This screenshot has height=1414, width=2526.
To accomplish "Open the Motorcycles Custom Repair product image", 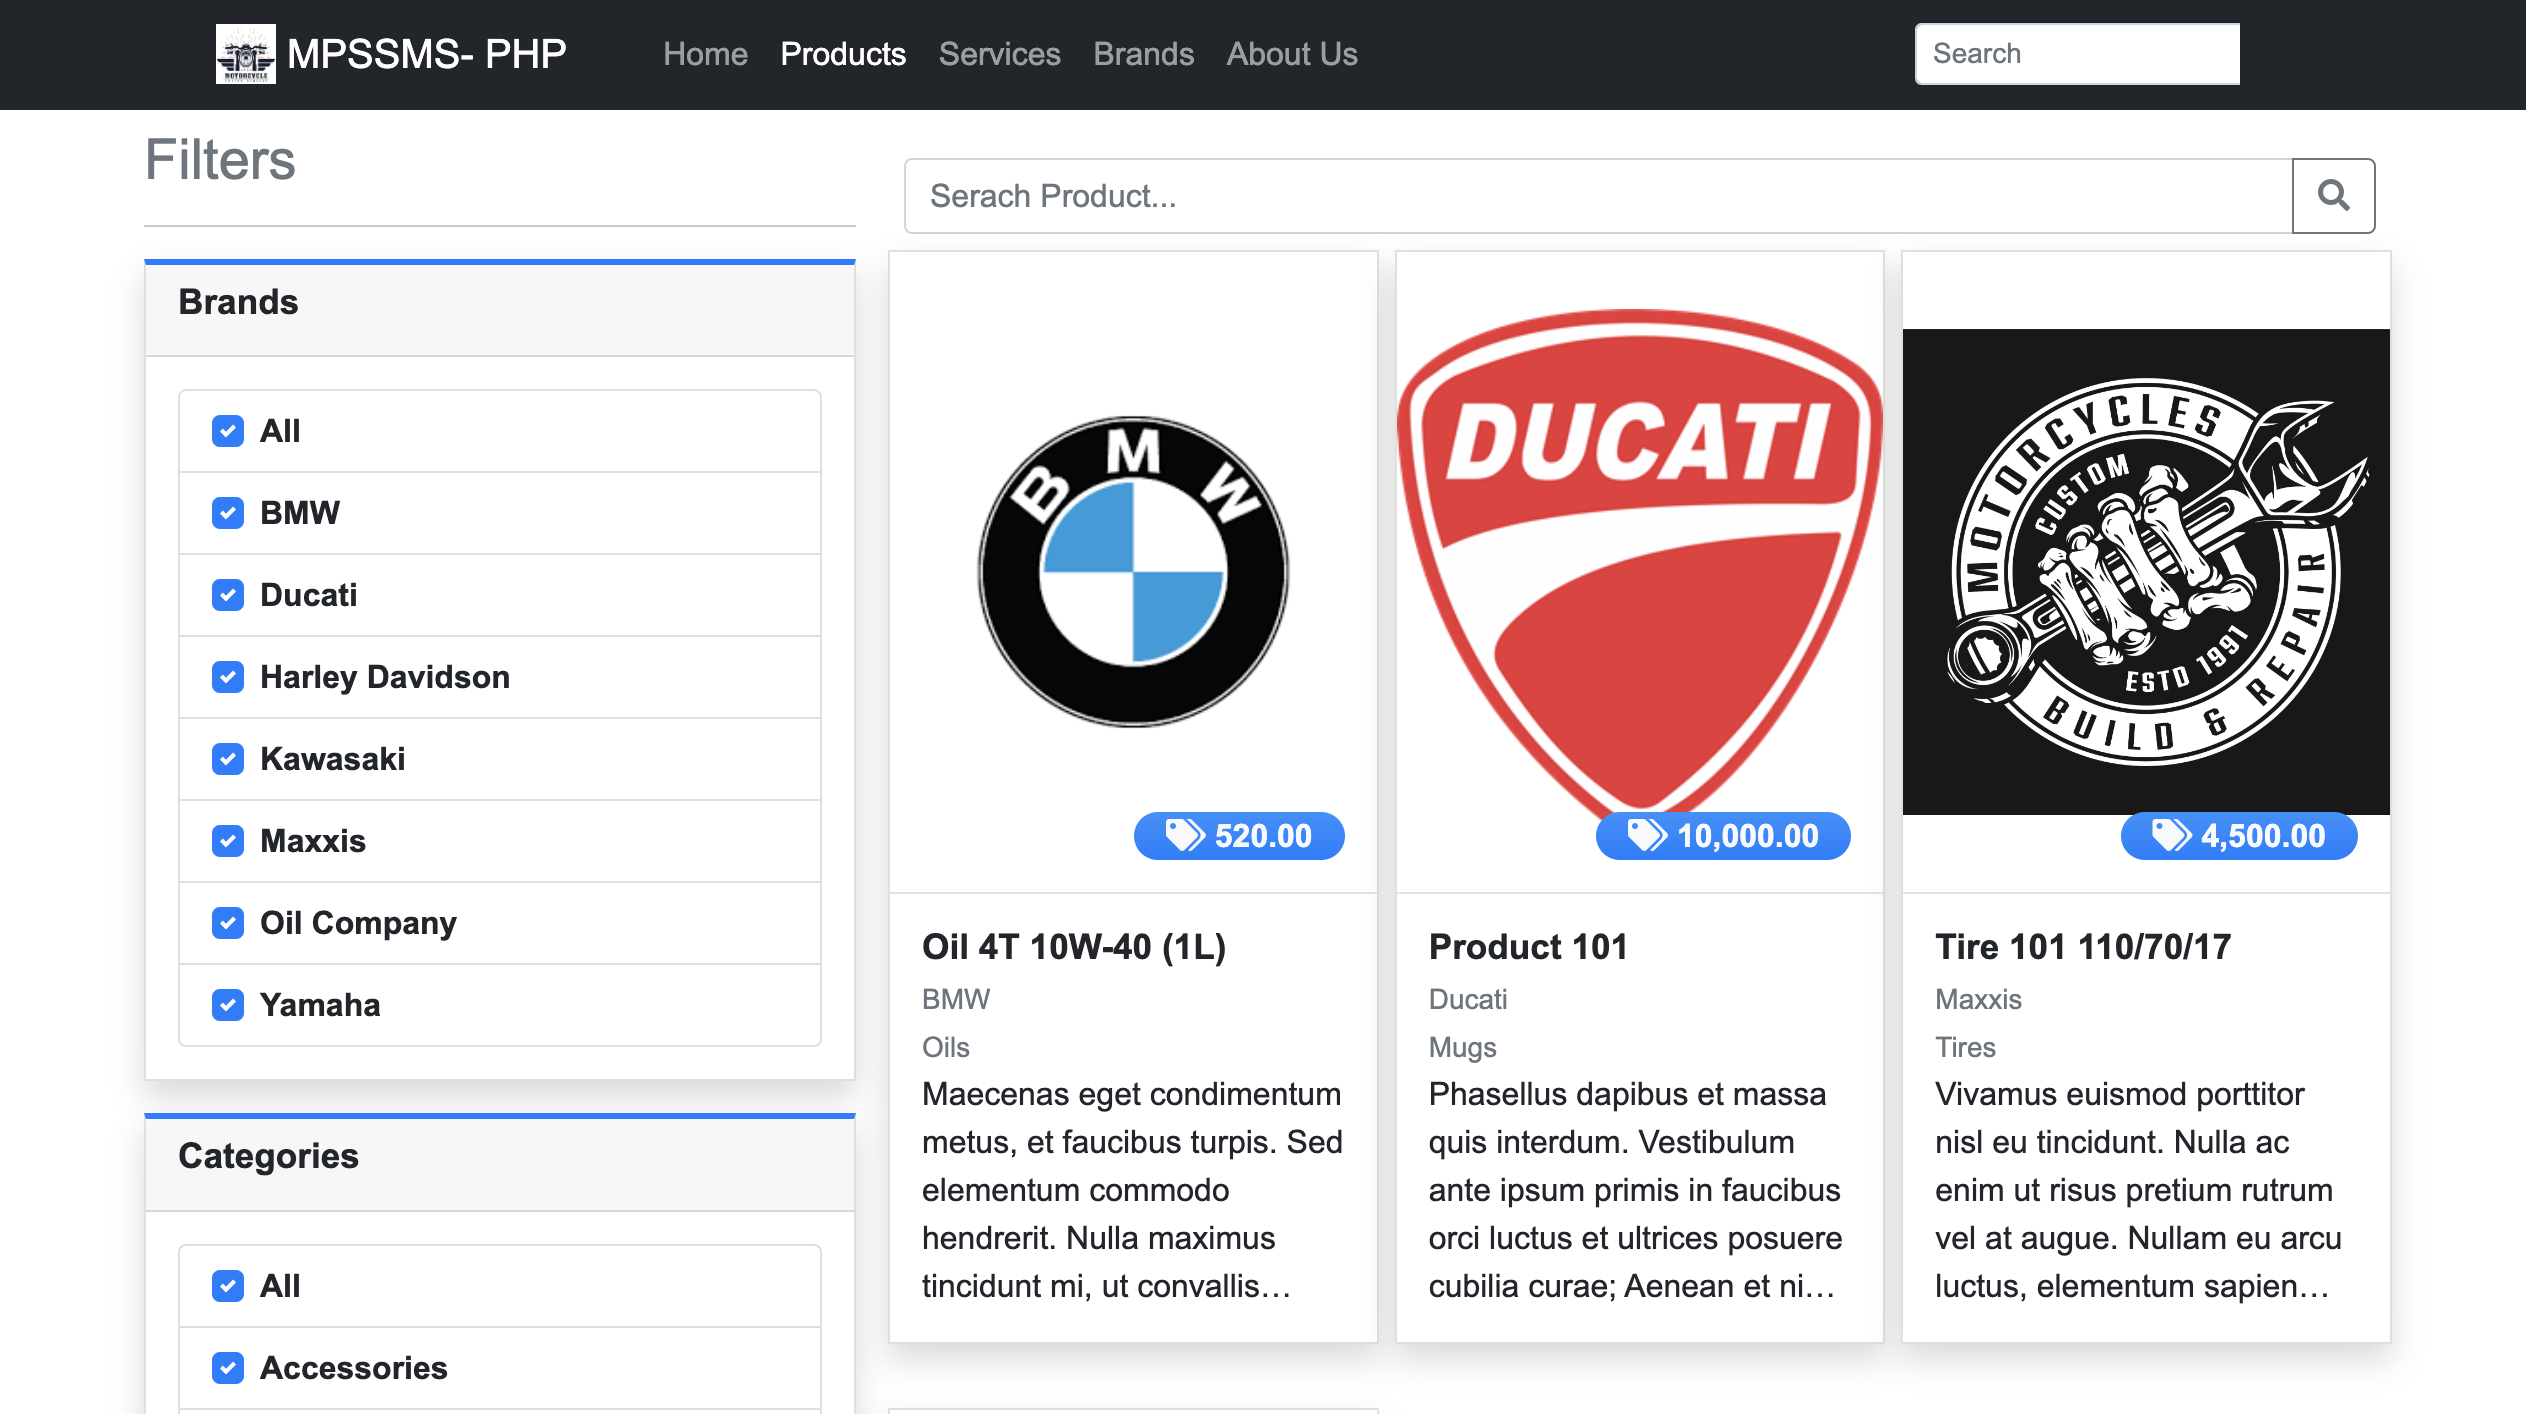I will click(x=2146, y=572).
